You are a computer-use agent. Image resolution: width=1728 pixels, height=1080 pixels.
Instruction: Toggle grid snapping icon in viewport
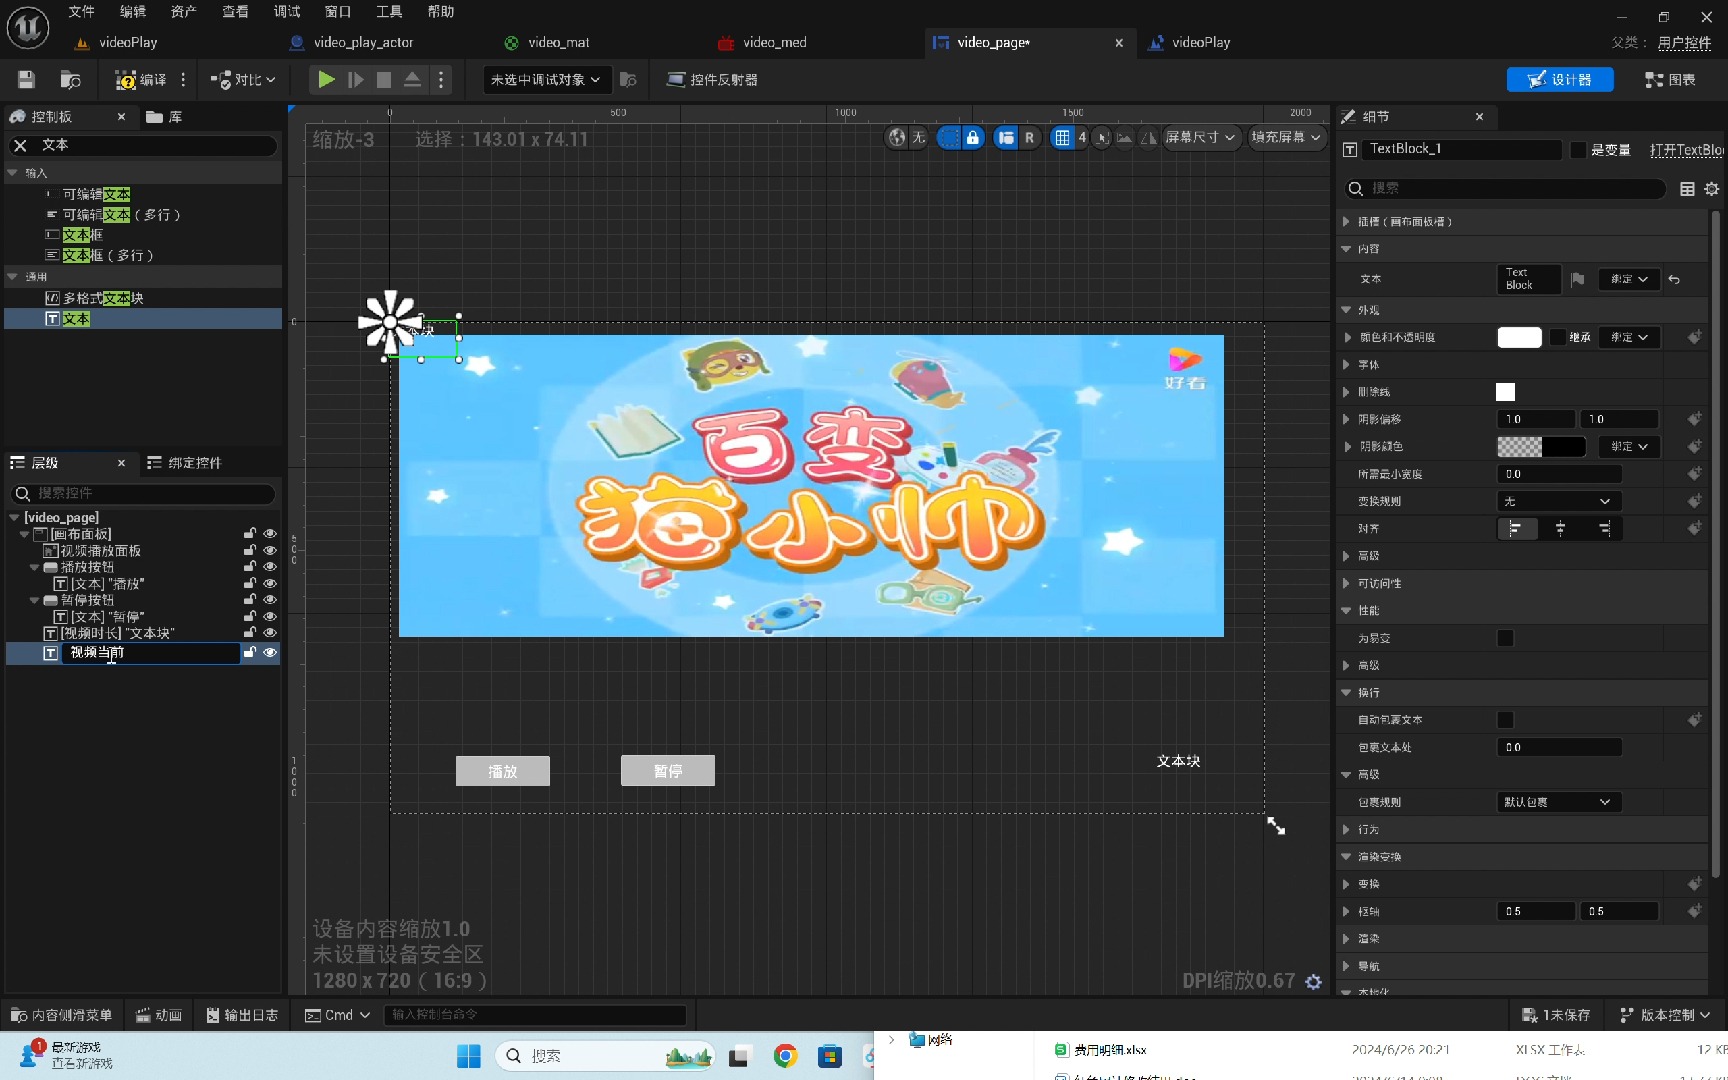click(x=1062, y=138)
